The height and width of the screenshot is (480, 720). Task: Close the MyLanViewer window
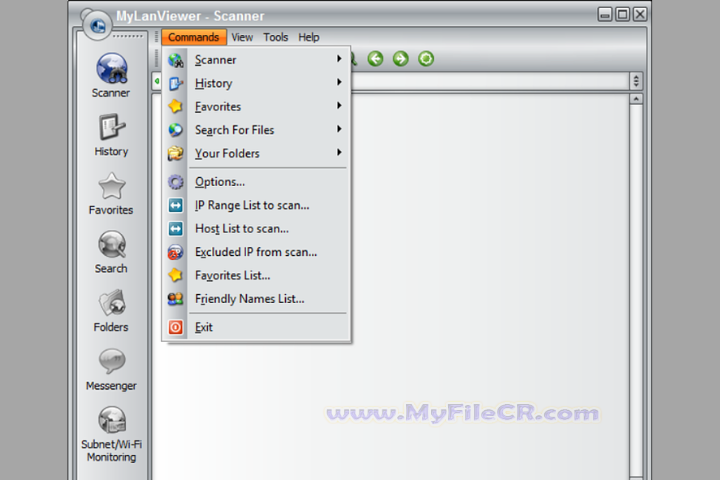click(640, 15)
